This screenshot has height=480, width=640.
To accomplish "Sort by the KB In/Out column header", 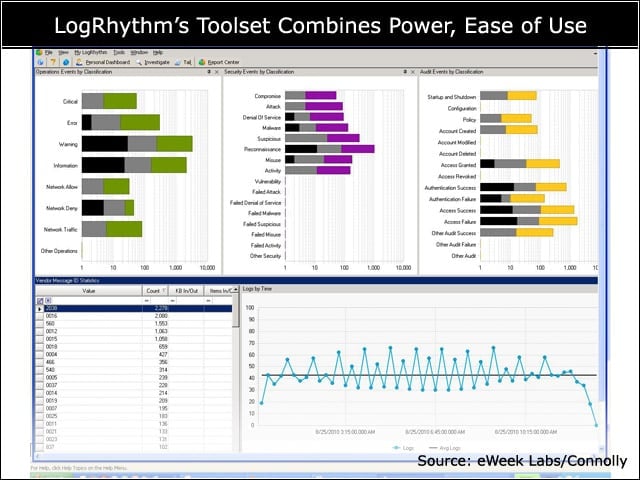I will pyautogui.click(x=186, y=291).
